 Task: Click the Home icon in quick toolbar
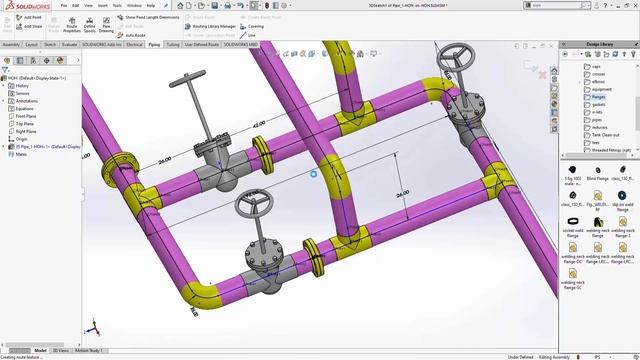pyautogui.click(x=180, y=5)
